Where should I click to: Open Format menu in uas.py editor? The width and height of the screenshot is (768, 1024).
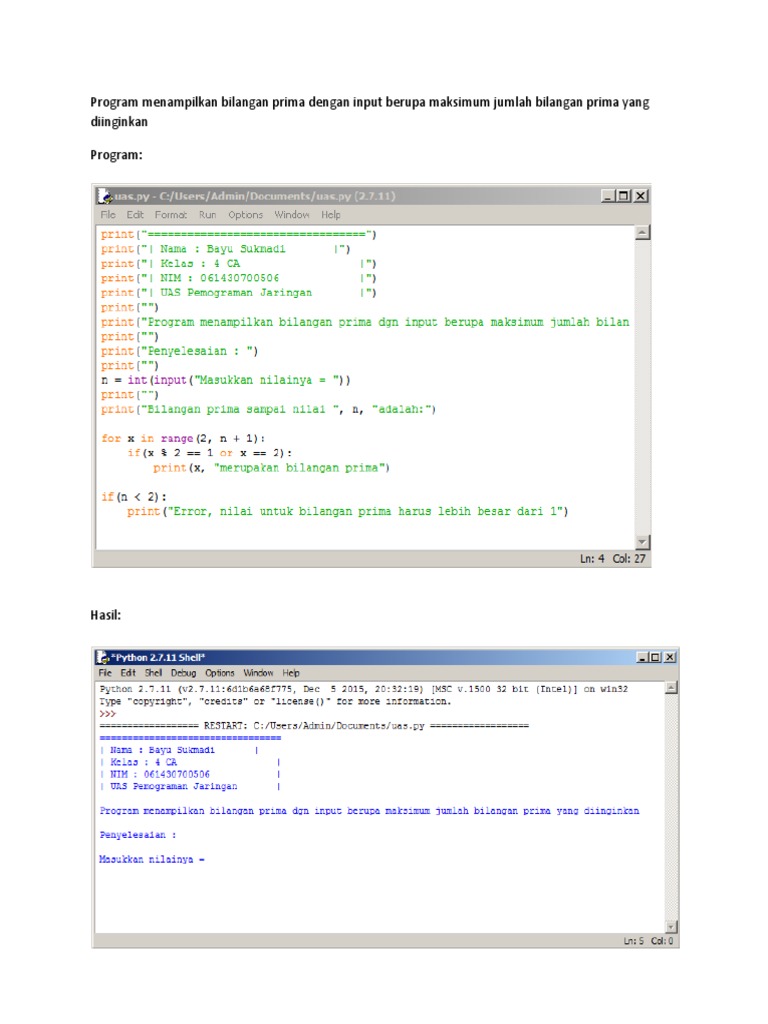coord(170,214)
